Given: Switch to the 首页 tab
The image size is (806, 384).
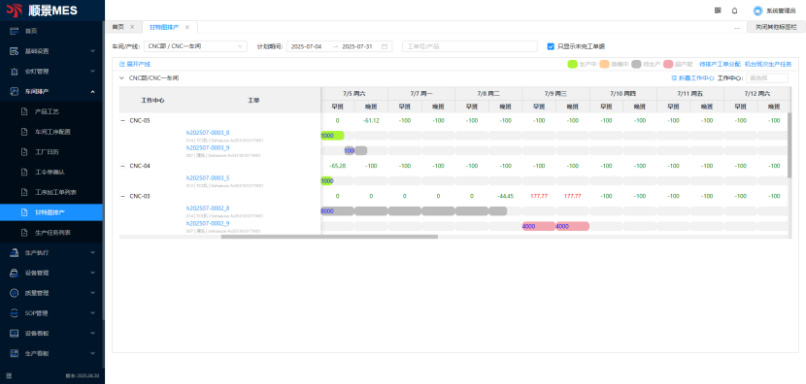Looking at the screenshot, I should tap(118, 27).
